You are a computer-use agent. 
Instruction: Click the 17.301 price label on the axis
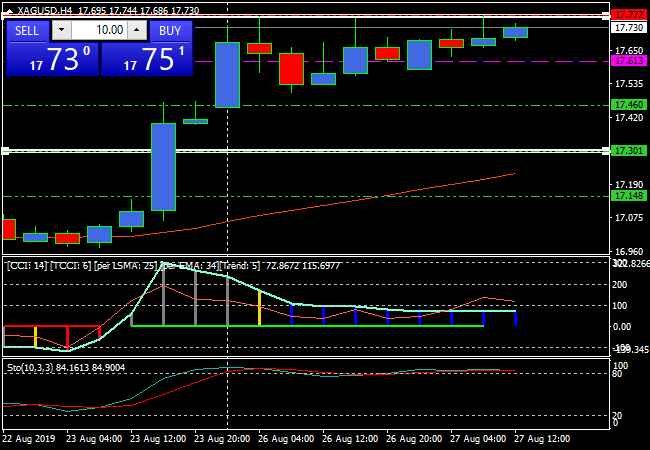coord(629,151)
